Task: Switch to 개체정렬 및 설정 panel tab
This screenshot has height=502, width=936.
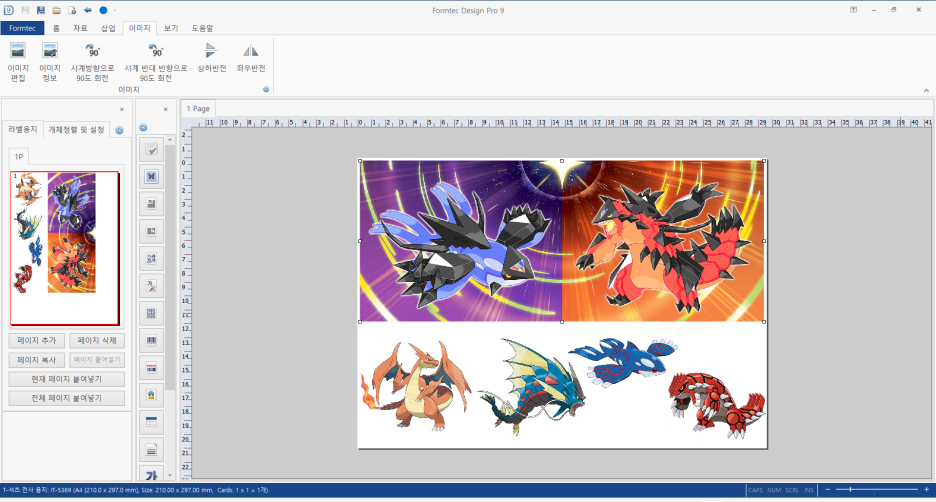Action: (76, 130)
